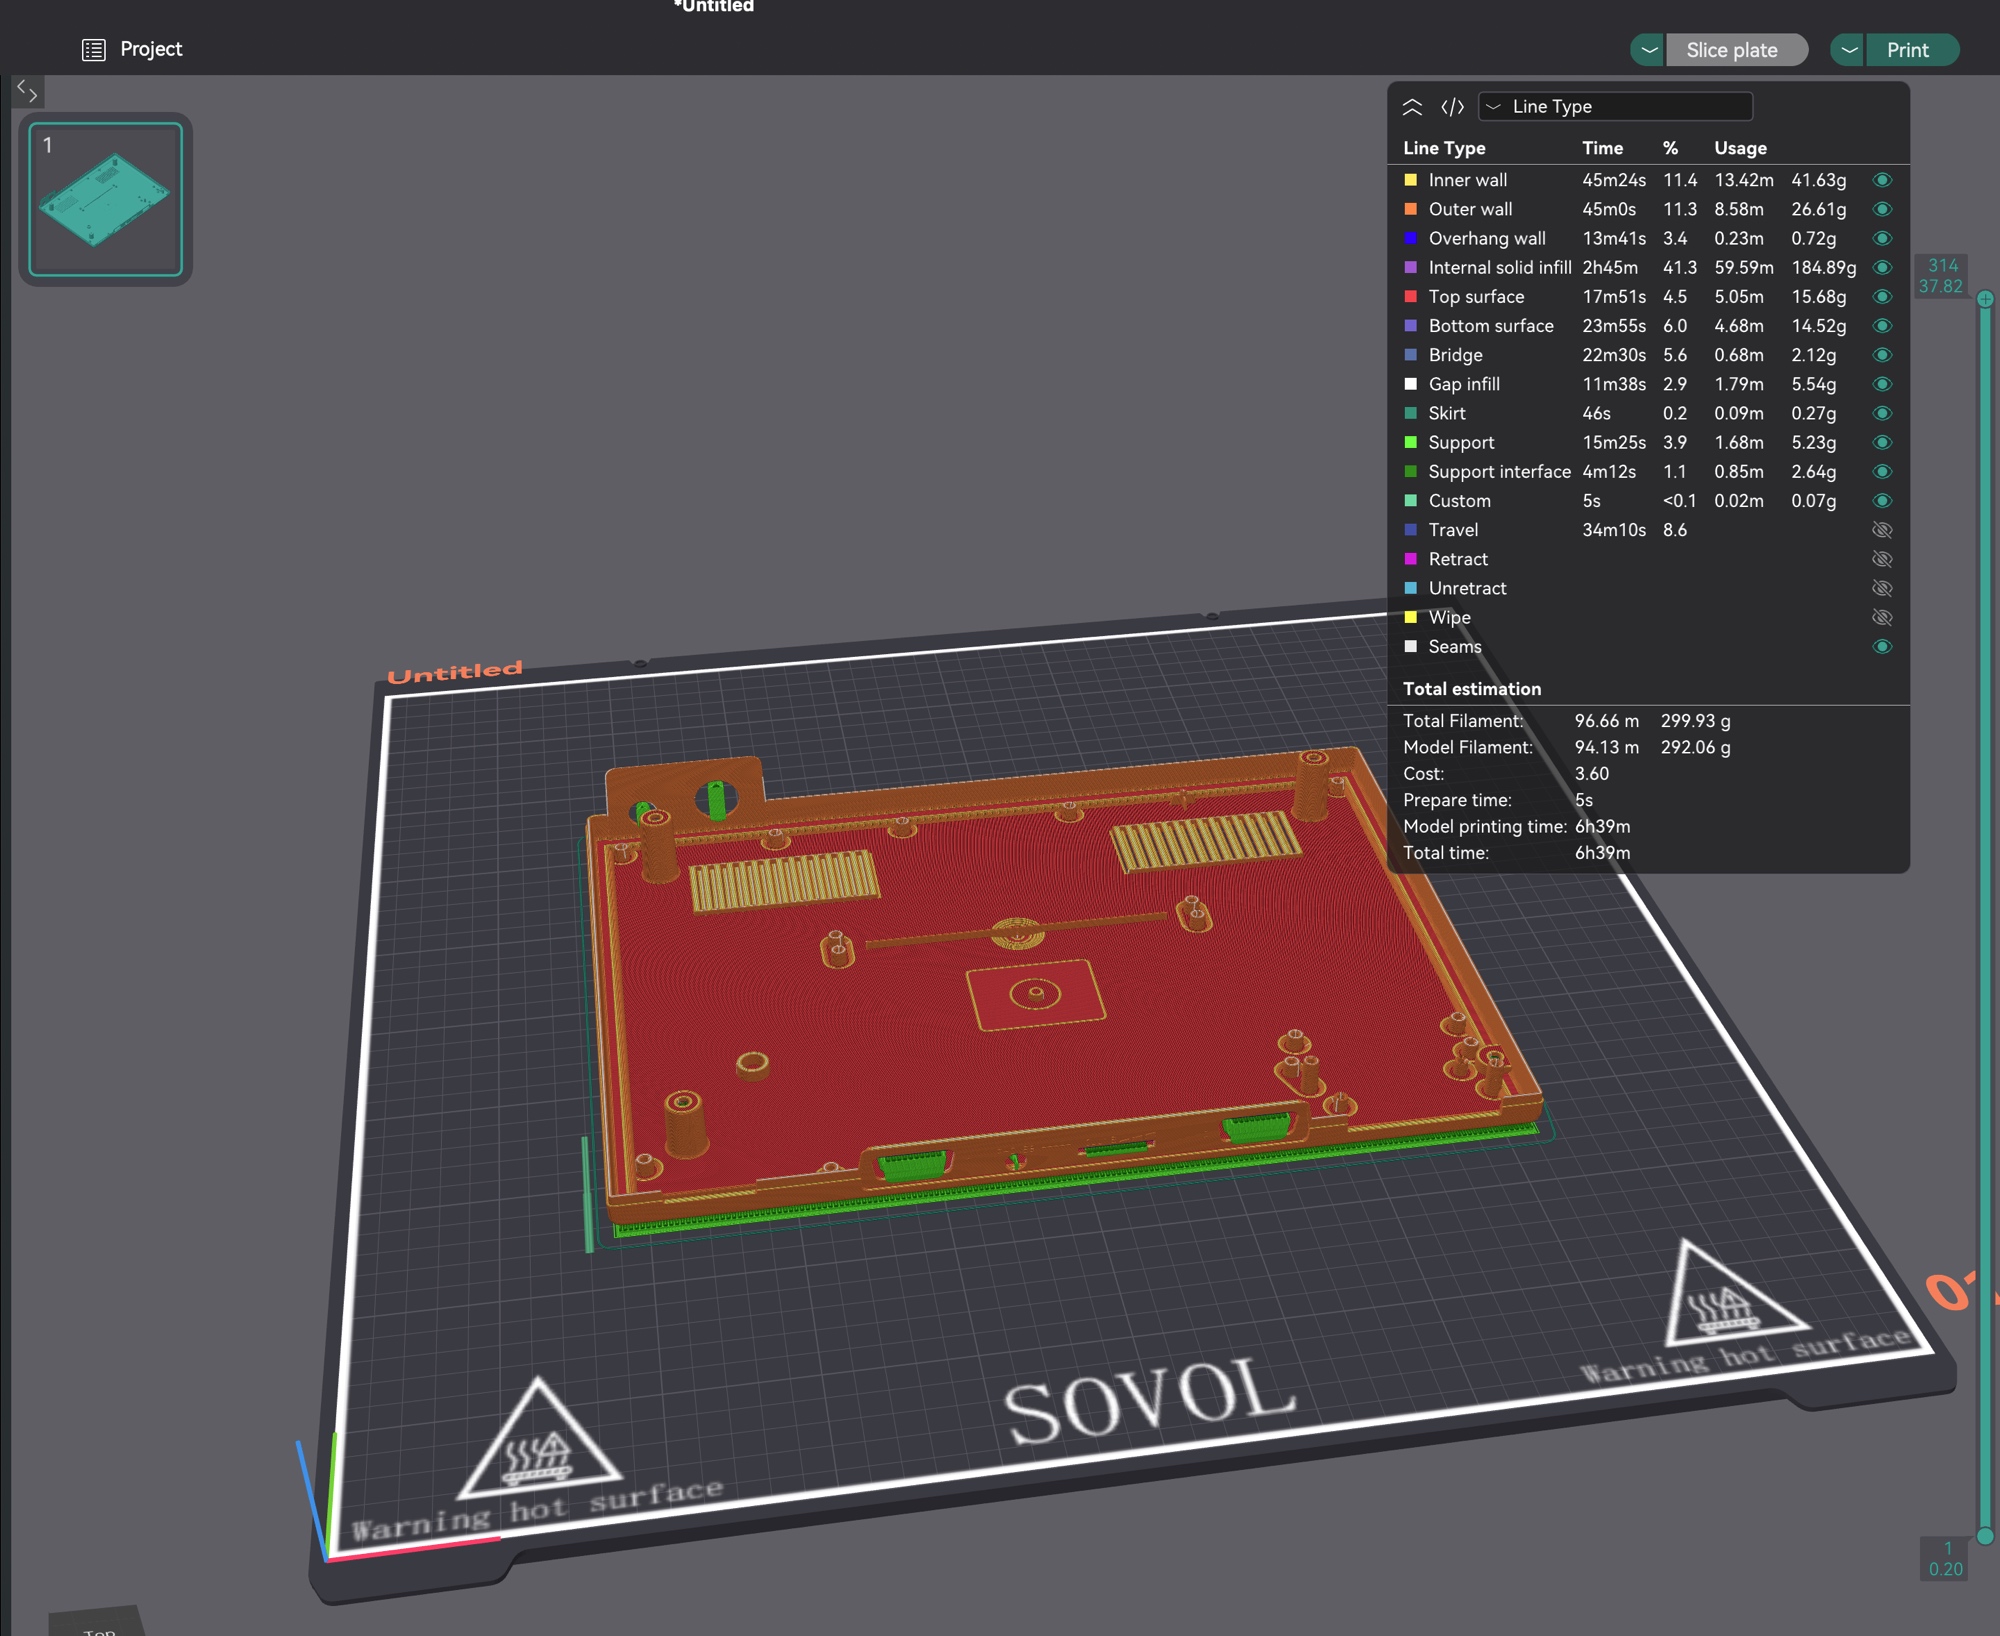The width and height of the screenshot is (2000, 1636).
Task: Enable Wipe line visibility
Action: tap(1881, 617)
